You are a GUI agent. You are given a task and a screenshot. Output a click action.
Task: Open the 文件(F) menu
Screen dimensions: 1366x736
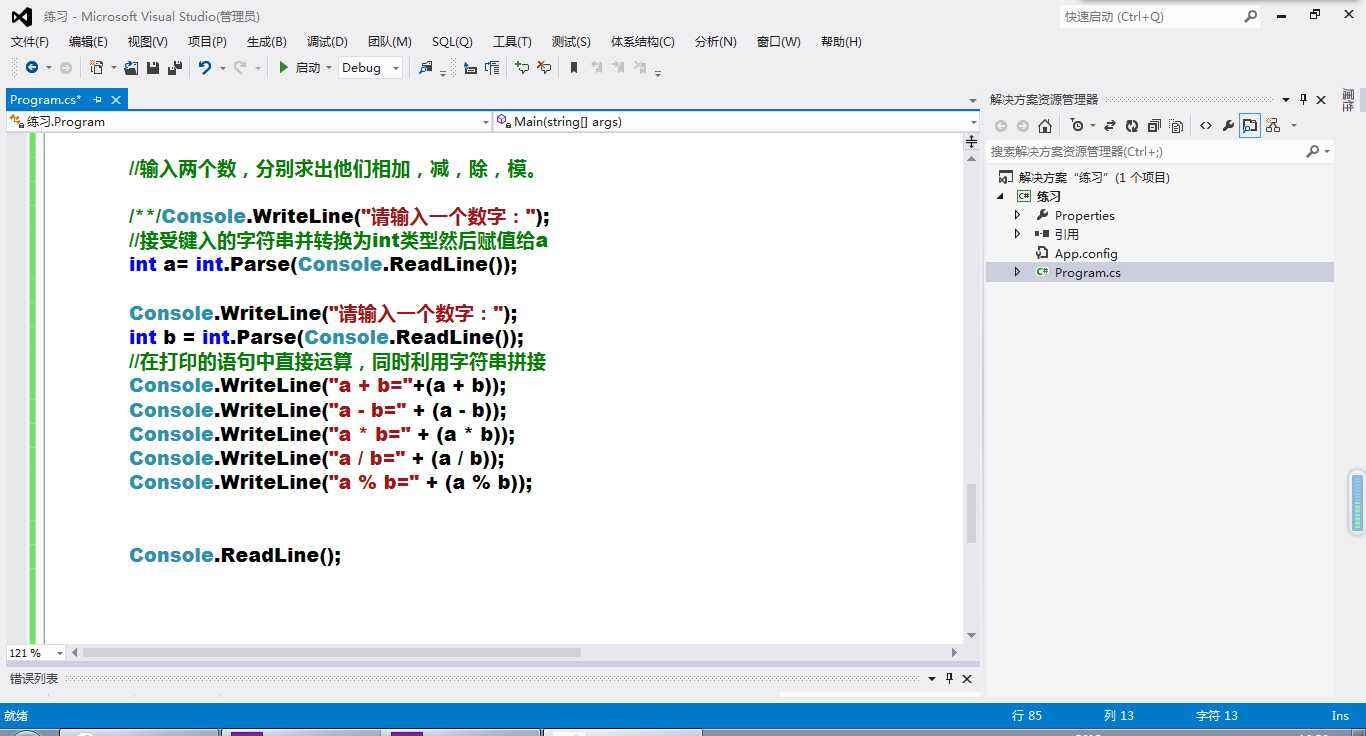[x=29, y=41]
